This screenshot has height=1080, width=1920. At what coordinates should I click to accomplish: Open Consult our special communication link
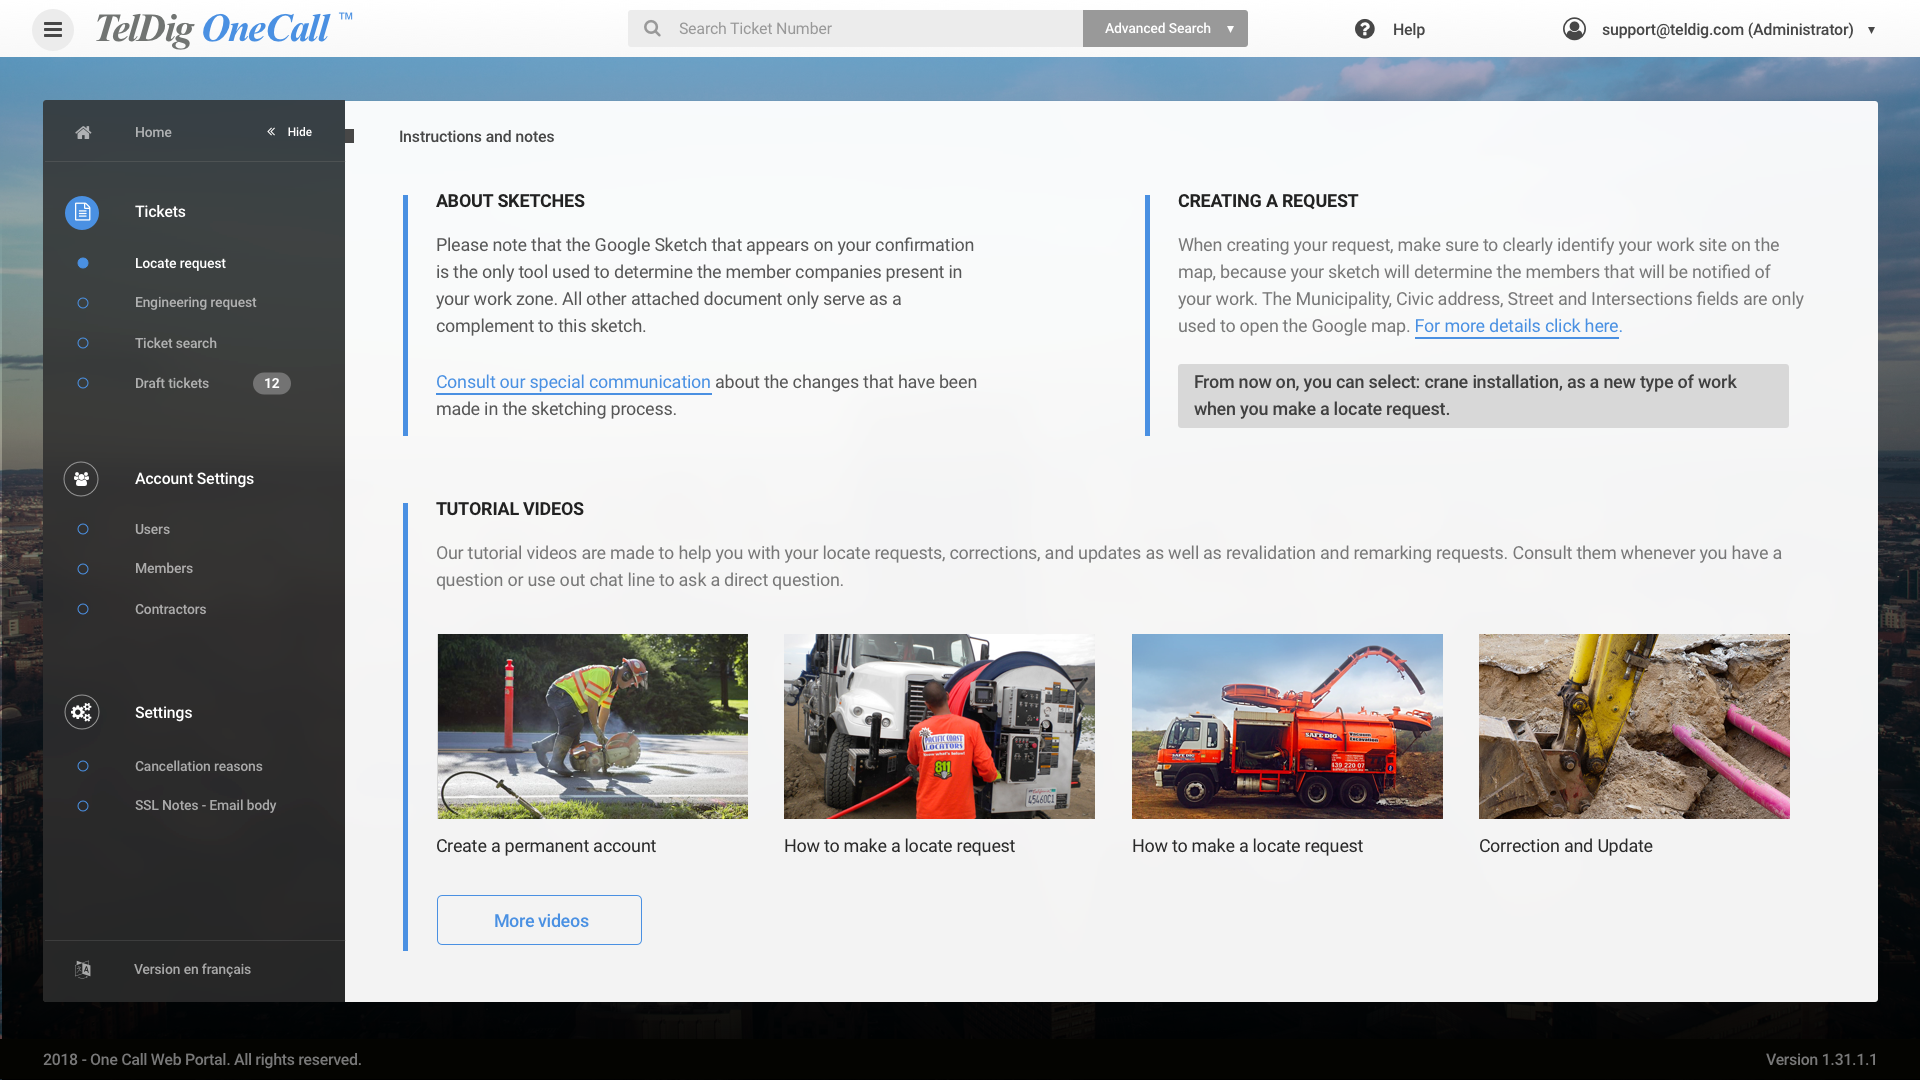click(x=573, y=382)
